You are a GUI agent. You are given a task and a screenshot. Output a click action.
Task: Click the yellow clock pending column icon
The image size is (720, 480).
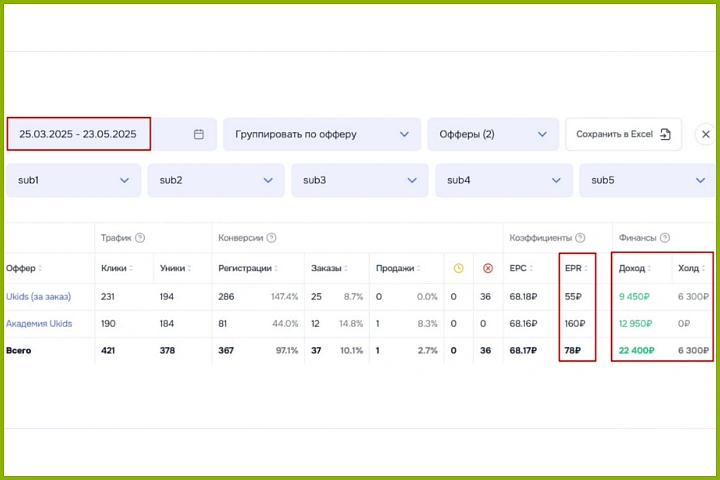pos(458,268)
